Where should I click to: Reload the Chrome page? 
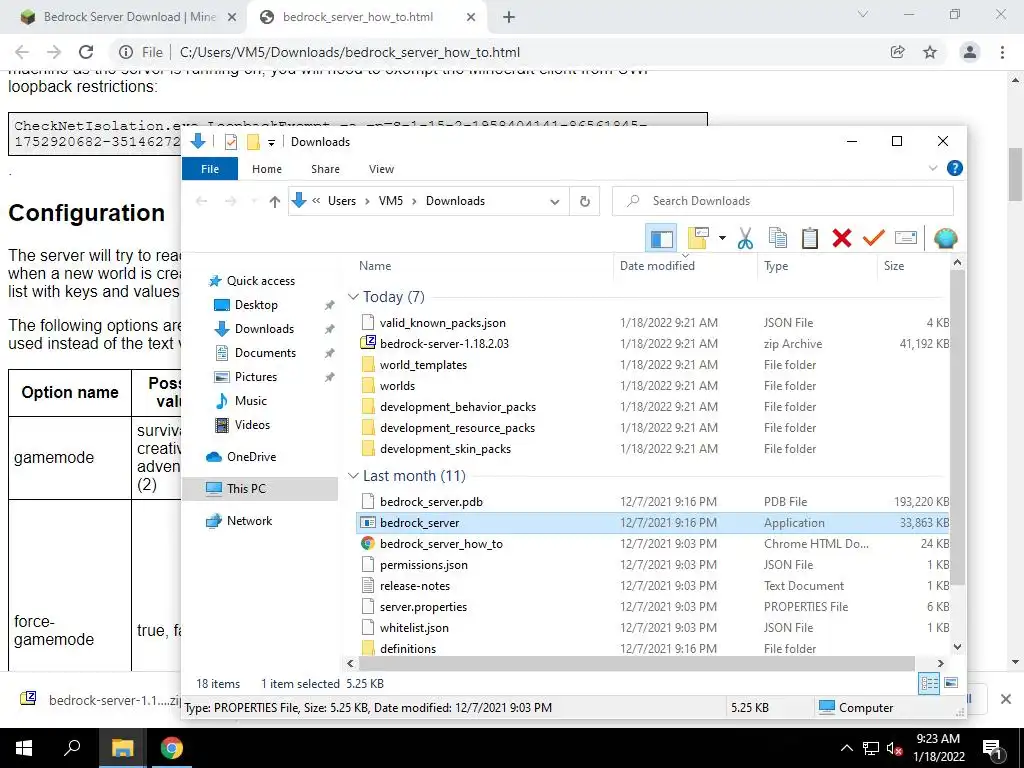click(x=86, y=52)
